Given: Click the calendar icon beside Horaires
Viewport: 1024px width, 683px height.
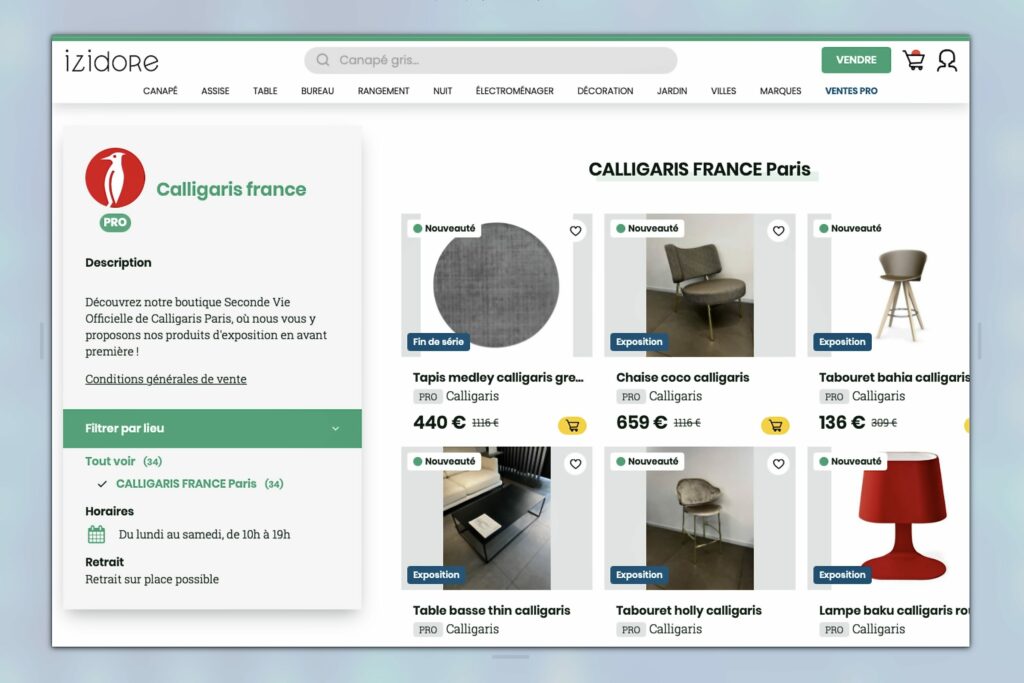Looking at the screenshot, I should (96, 534).
